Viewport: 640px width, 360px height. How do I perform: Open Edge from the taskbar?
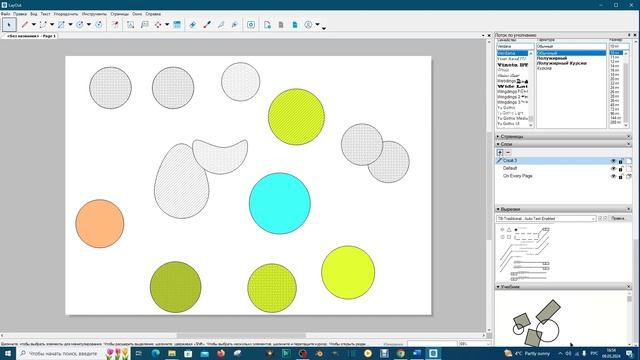pyautogui.click(x=156, y=353)
